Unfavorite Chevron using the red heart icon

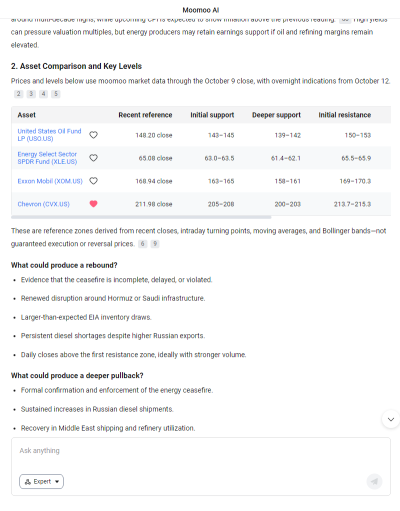(93, 204)
